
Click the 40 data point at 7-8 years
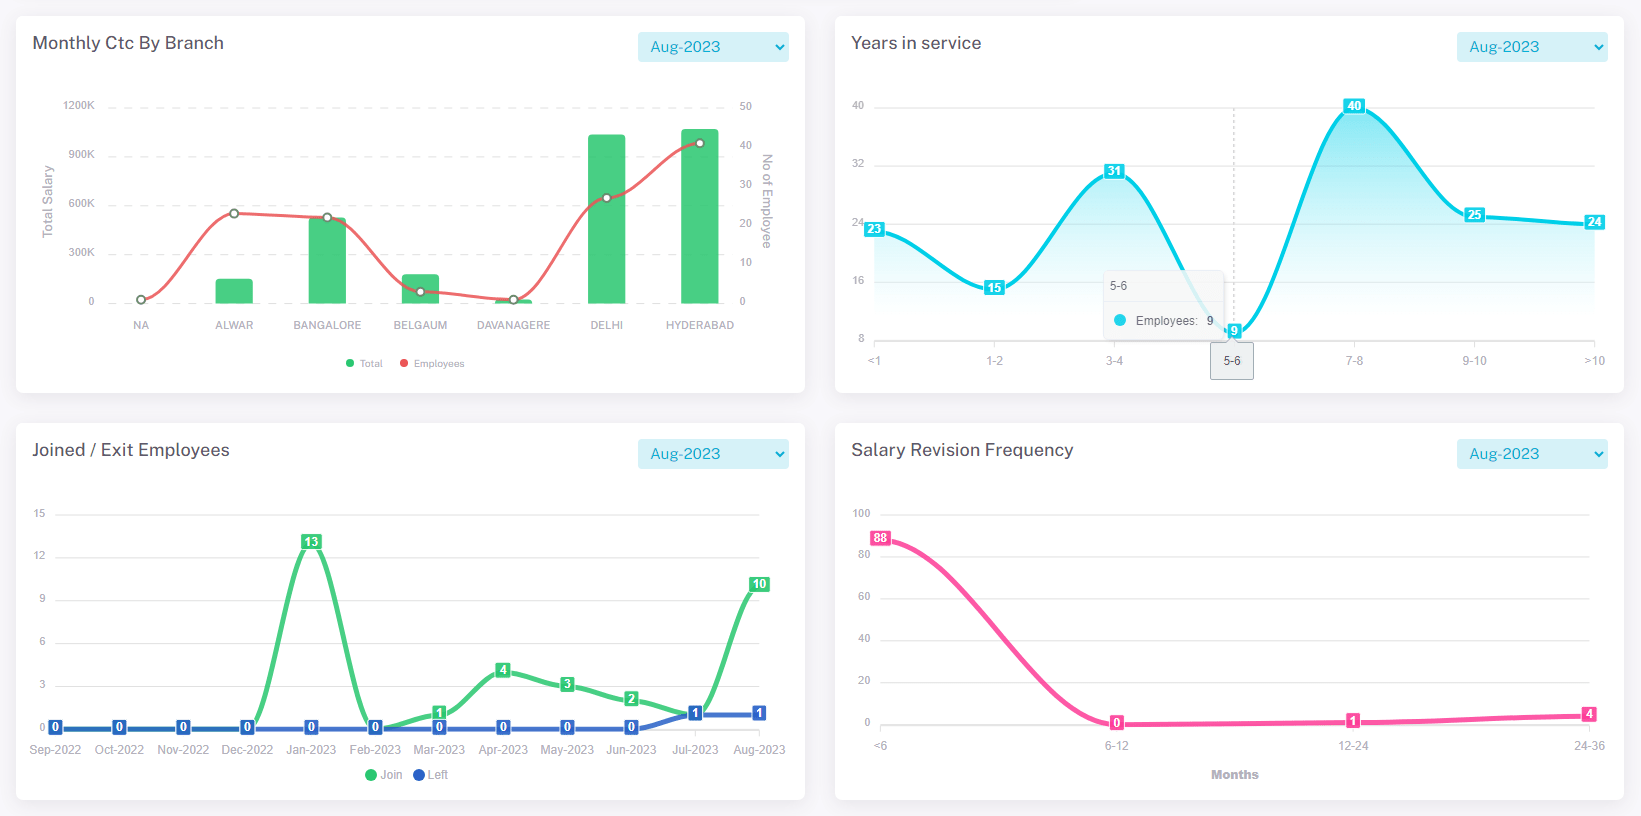pyautogui.click(x=1354, y=106)
